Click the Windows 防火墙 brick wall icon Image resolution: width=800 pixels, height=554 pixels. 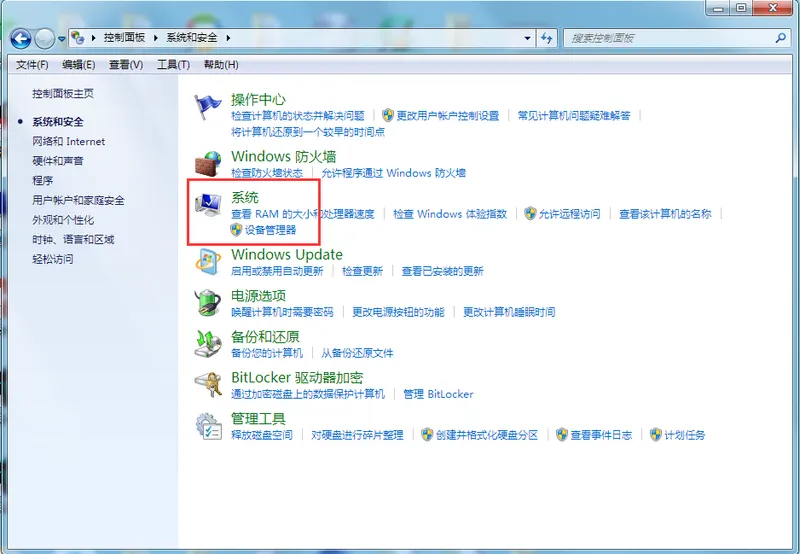coord(208,163)
